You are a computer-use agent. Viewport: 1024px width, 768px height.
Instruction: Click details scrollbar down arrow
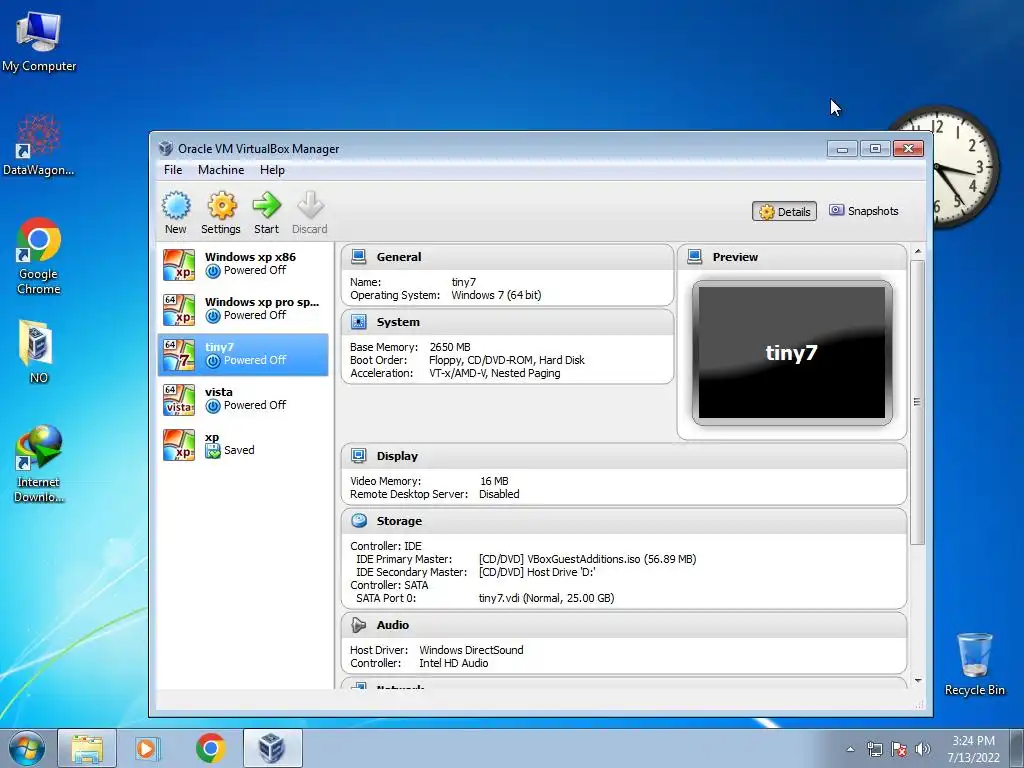click(x=918, y=681)
